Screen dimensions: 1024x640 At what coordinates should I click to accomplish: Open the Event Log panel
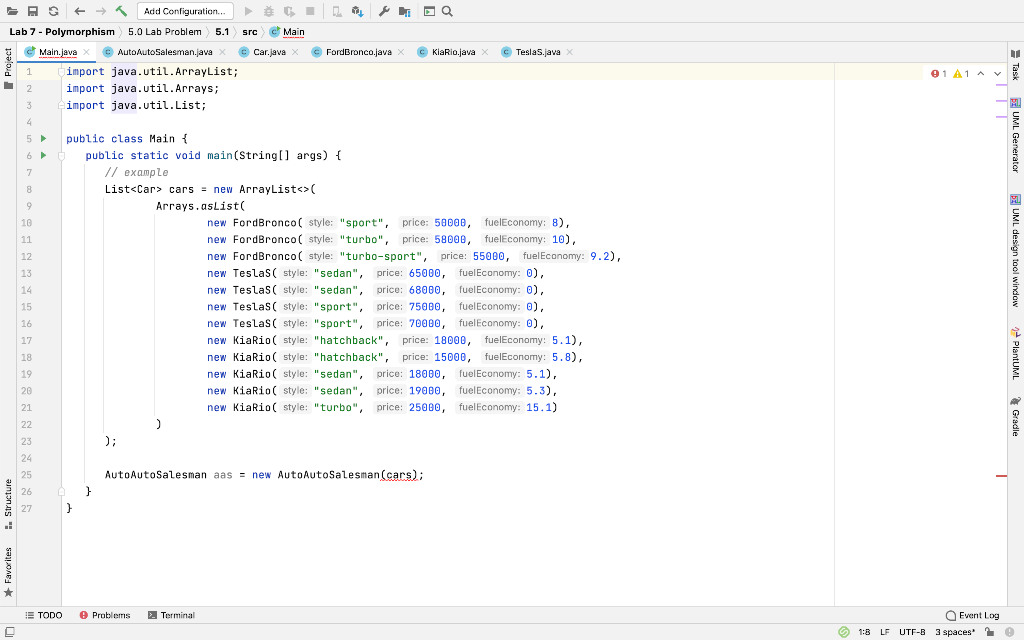[971, 615]
